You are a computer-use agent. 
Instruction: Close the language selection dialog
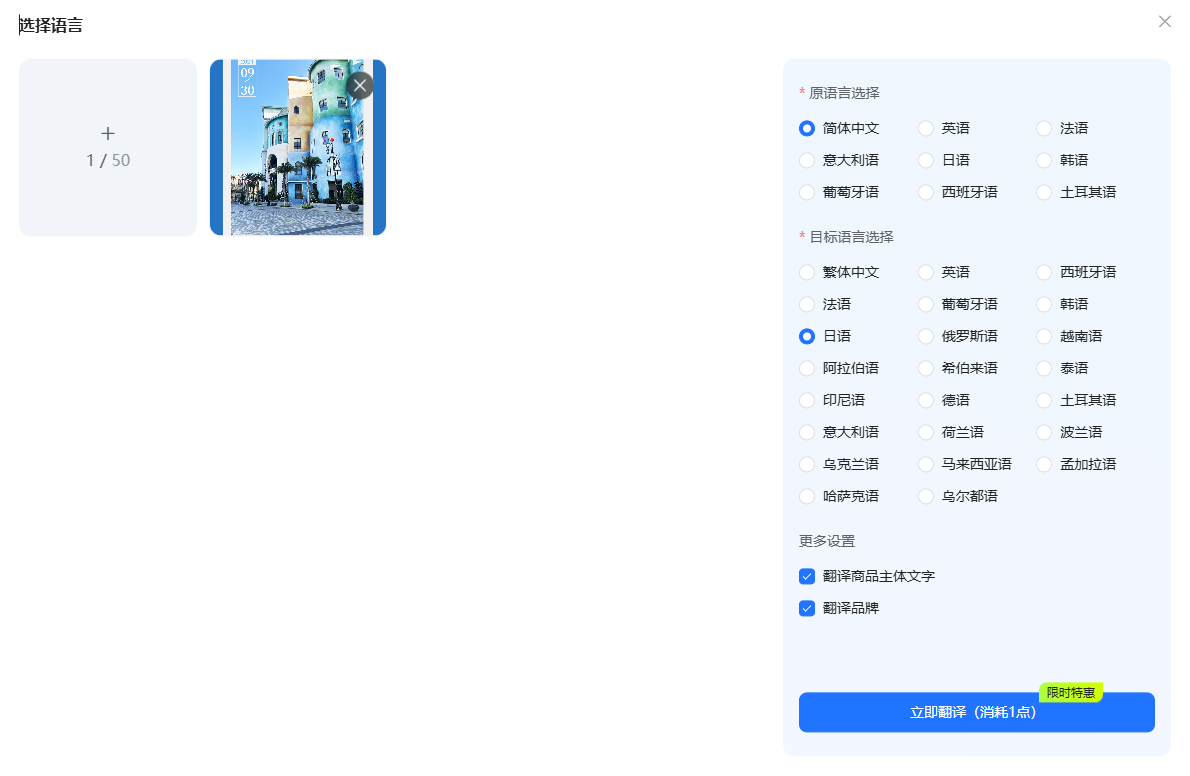1164,22
